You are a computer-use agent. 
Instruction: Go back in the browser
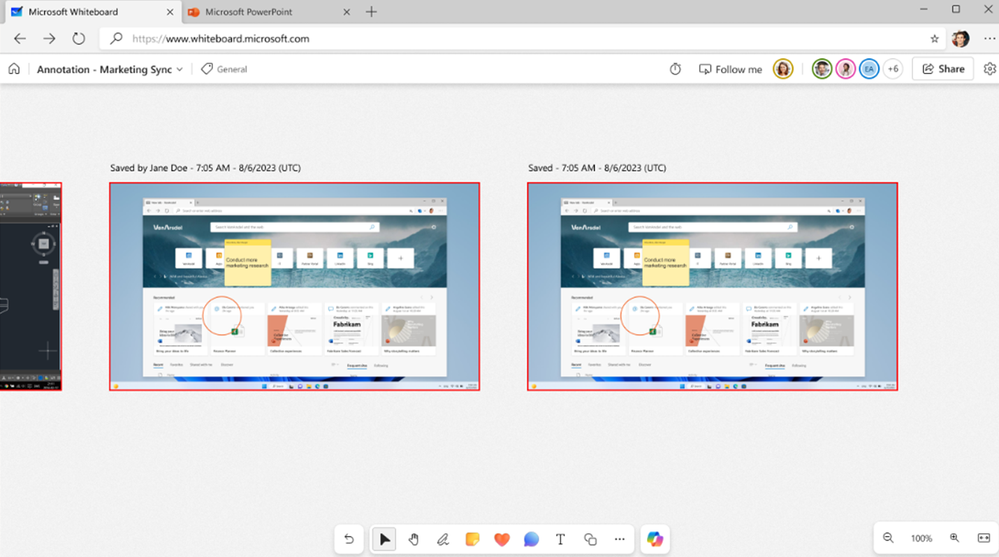(20, 39)
